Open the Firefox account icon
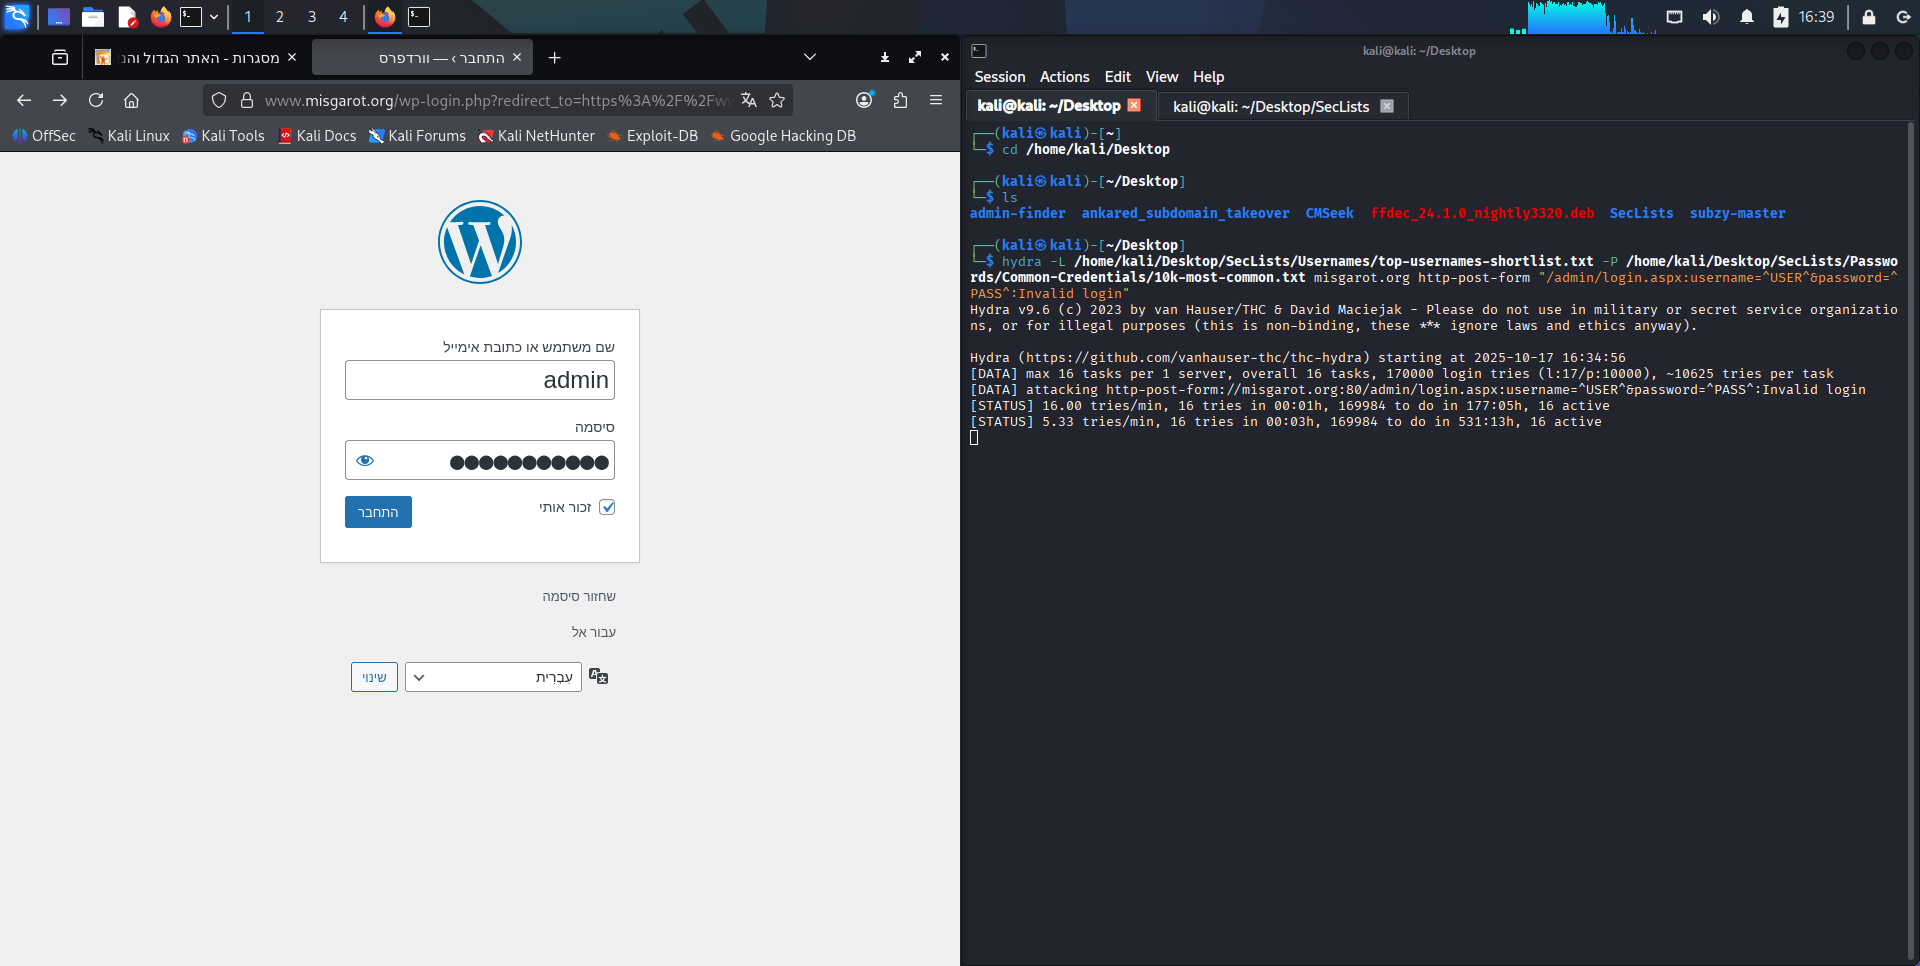 pyautogui.click(x=865, y=100)
